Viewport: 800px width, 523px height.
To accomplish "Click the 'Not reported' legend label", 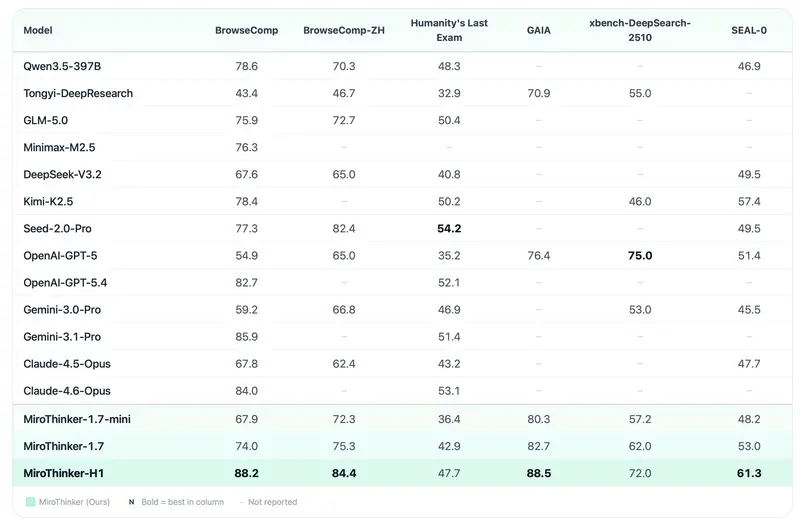I will click(272, 502).
